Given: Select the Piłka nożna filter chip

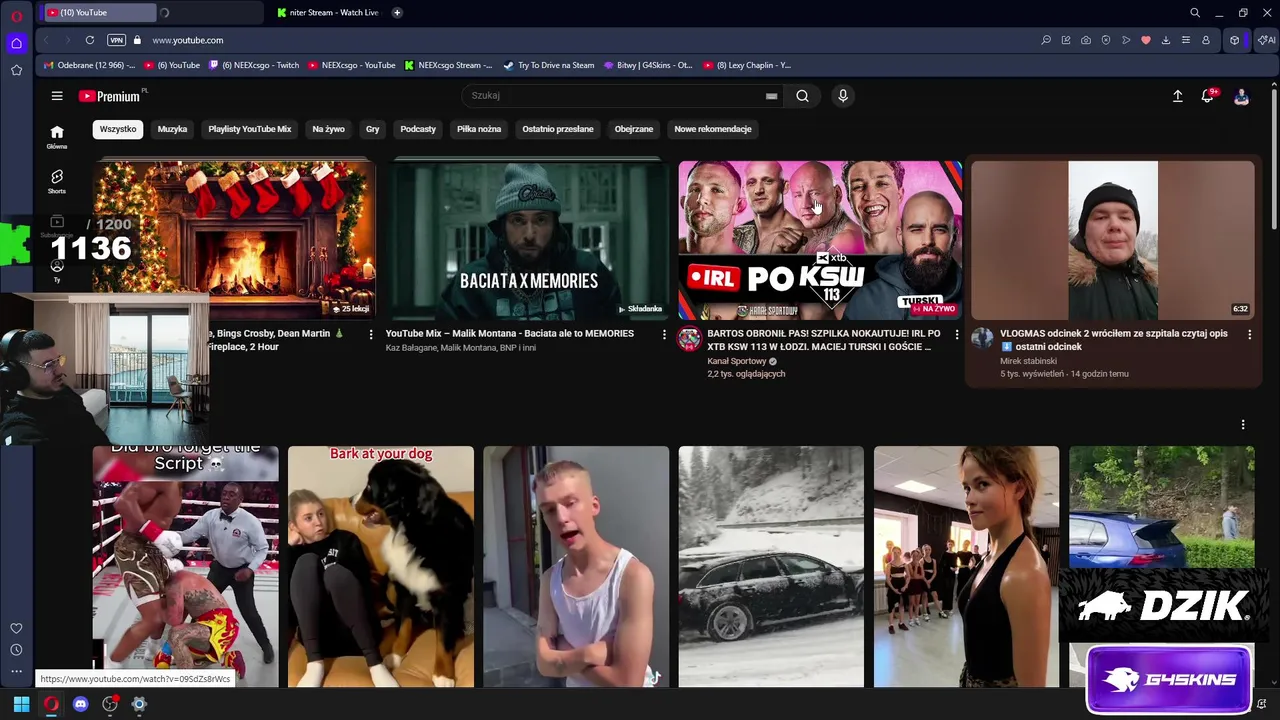Looking at the screenshot, I should pyautogui.click(x=479, y=129).
